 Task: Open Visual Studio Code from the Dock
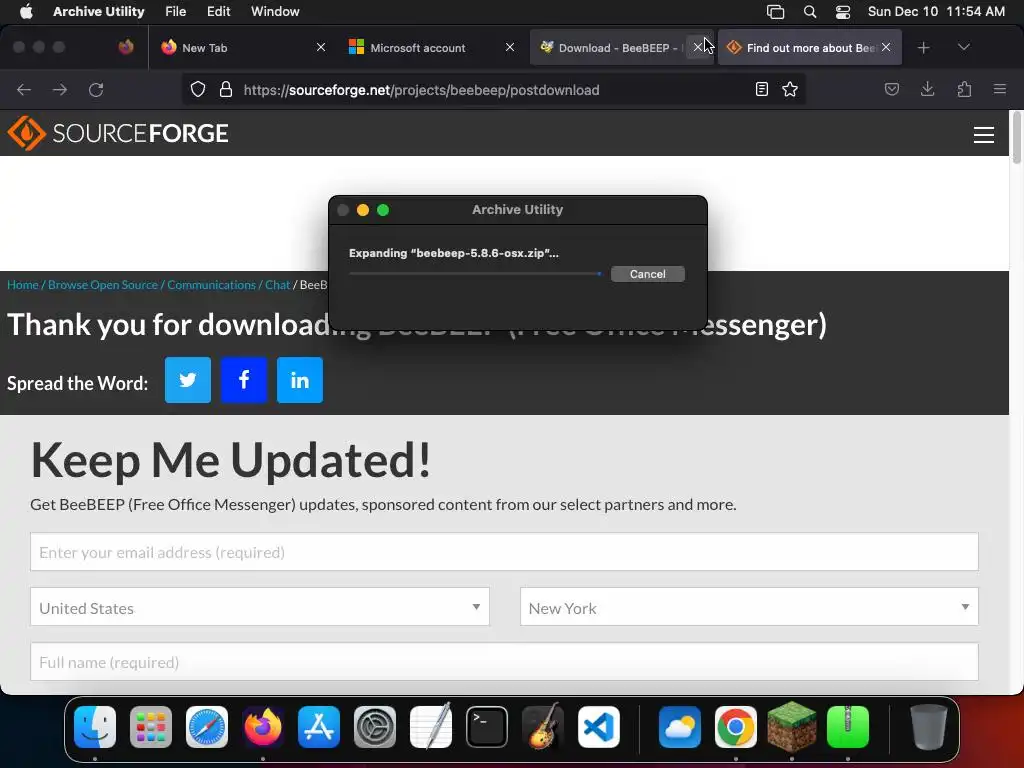pyautogui.click(x=599, y=727)
